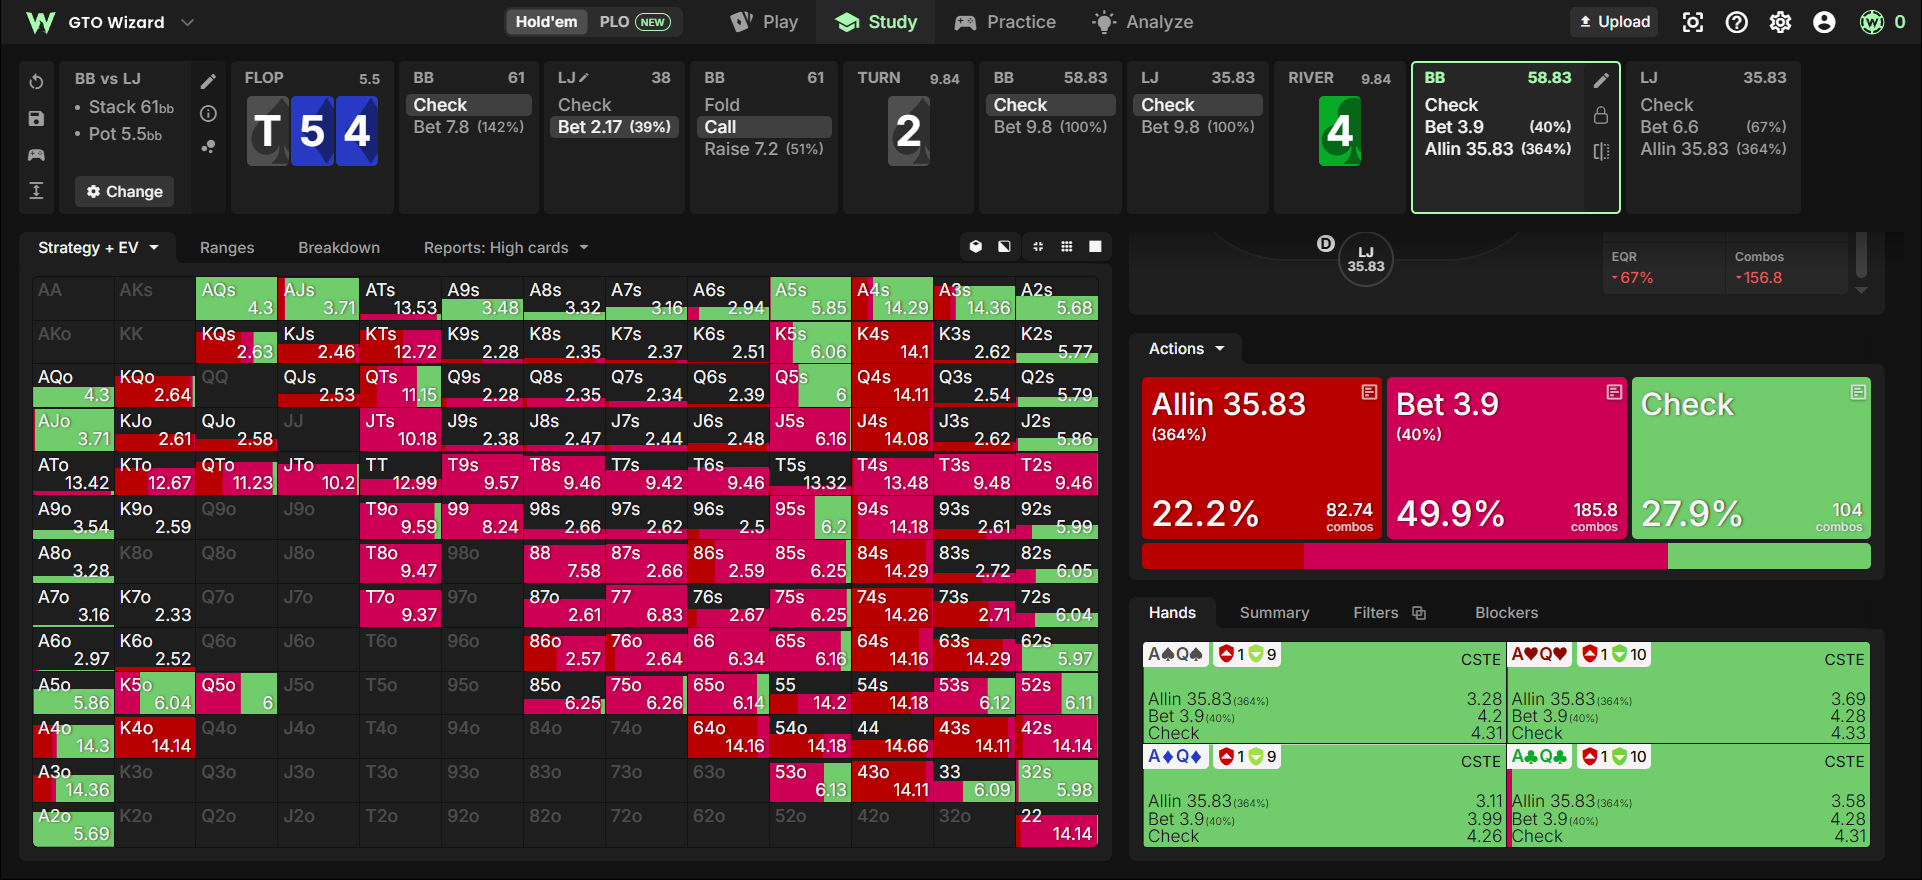The width and height of the screenshot is (1922, 880).
Task: Switch to PLO game mode
Action: point(634,22)
